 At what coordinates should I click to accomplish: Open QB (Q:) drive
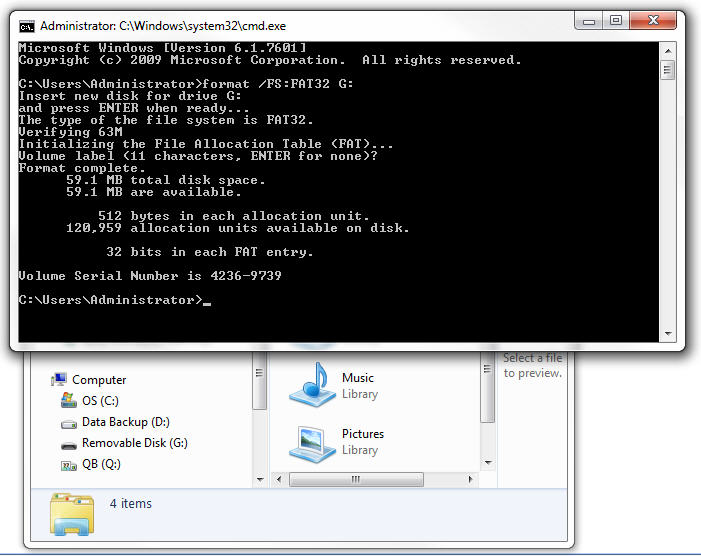pos(101,464)
